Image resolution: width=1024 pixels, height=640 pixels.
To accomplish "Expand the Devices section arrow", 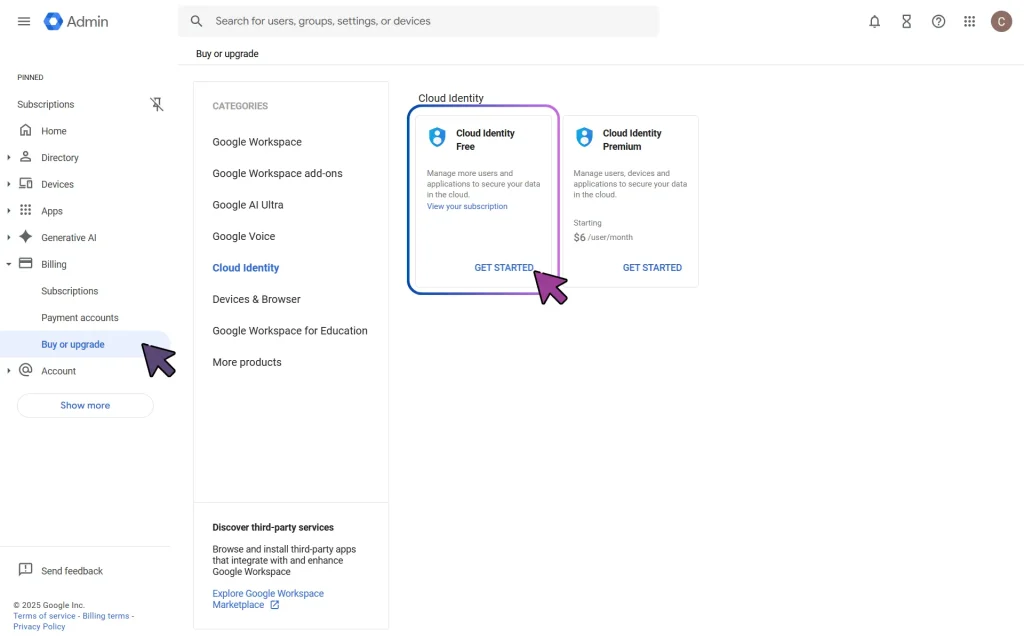I will (8, 184).
